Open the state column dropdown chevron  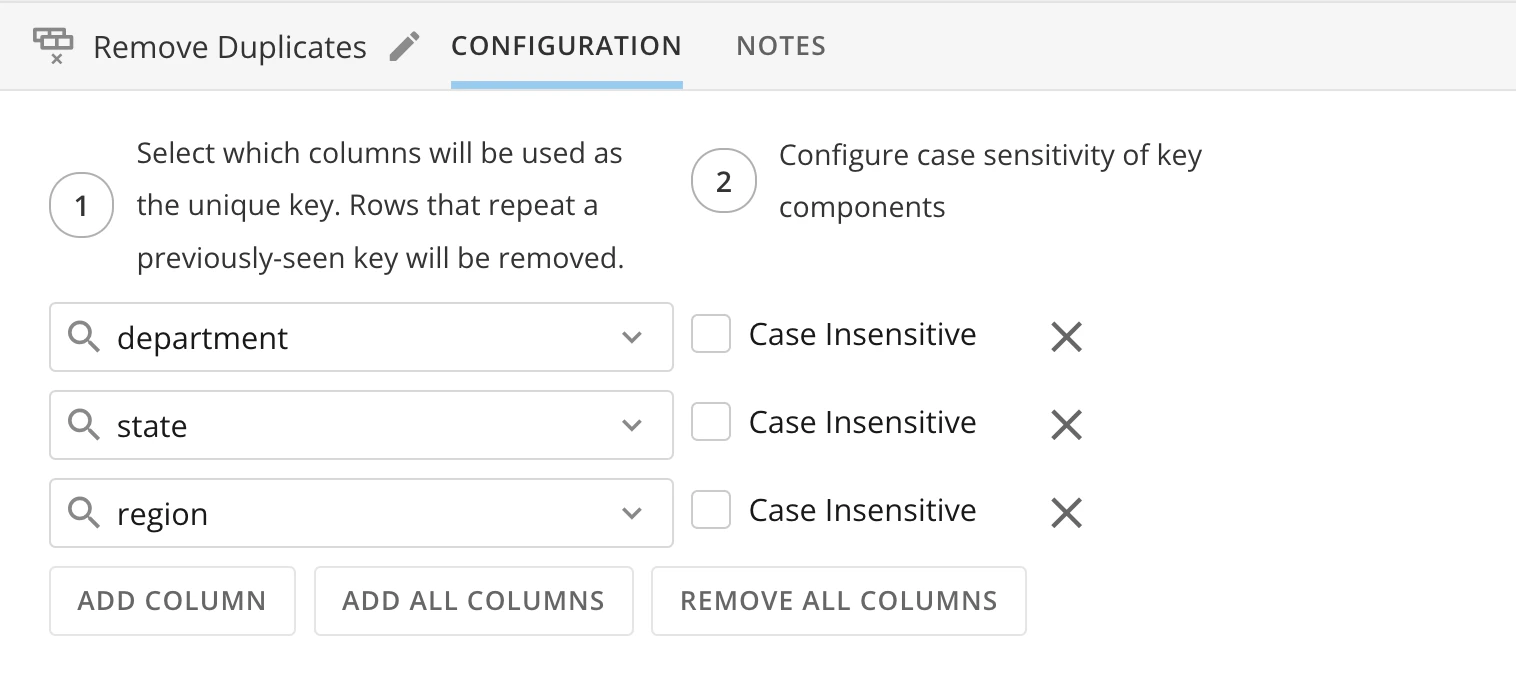[x=632, y=425]
